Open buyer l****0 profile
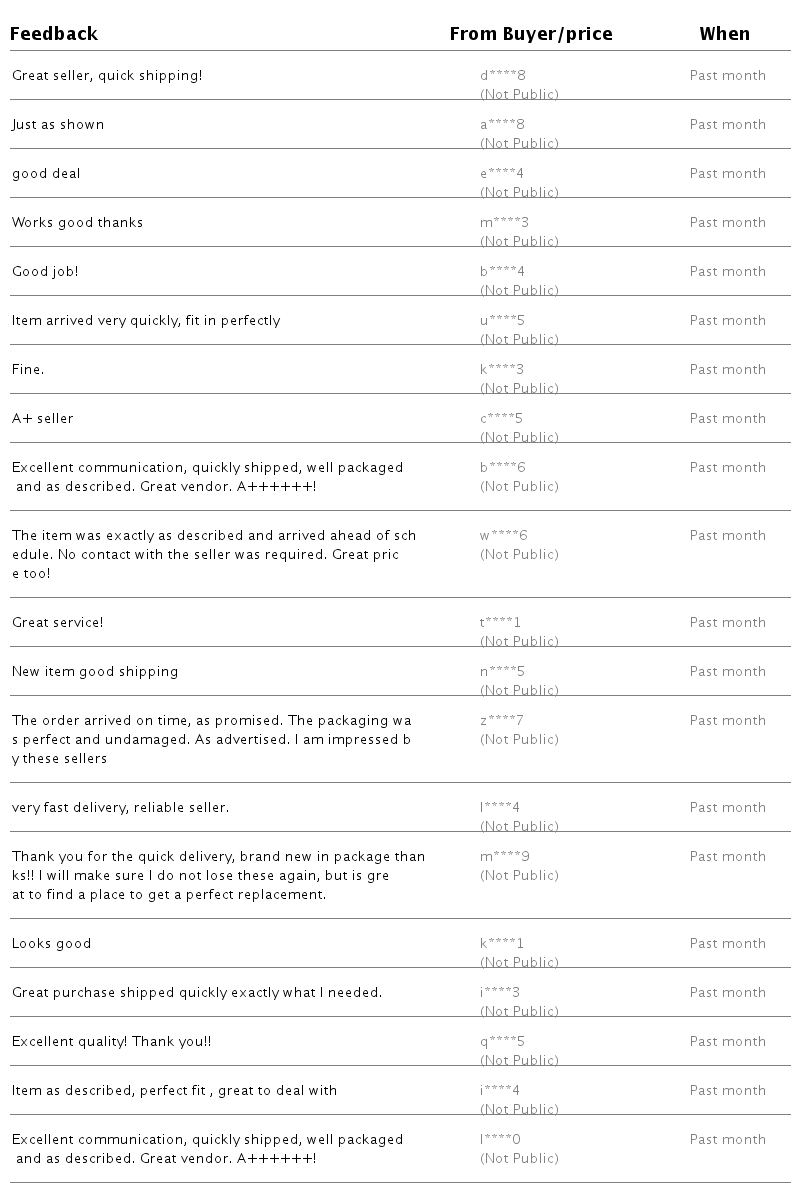This screenshot has height=1183, width=800. coord(500,1140)
